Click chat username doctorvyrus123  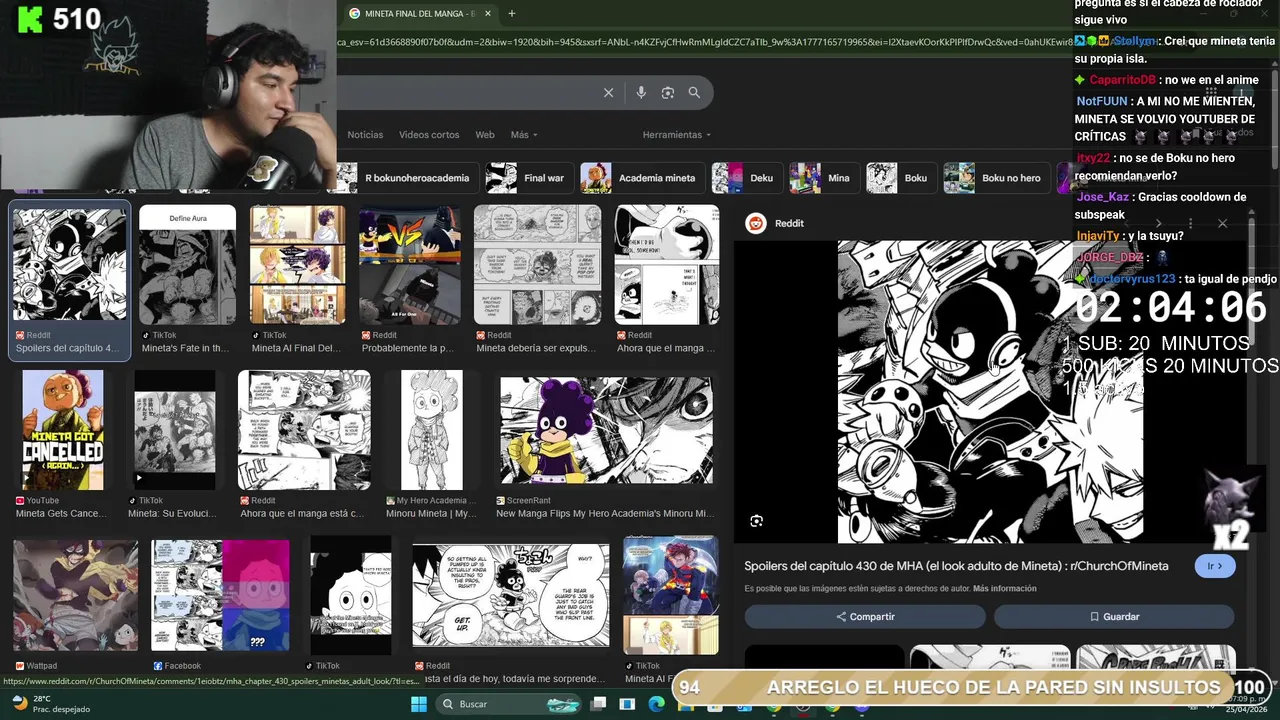[x=1131, y=279]
